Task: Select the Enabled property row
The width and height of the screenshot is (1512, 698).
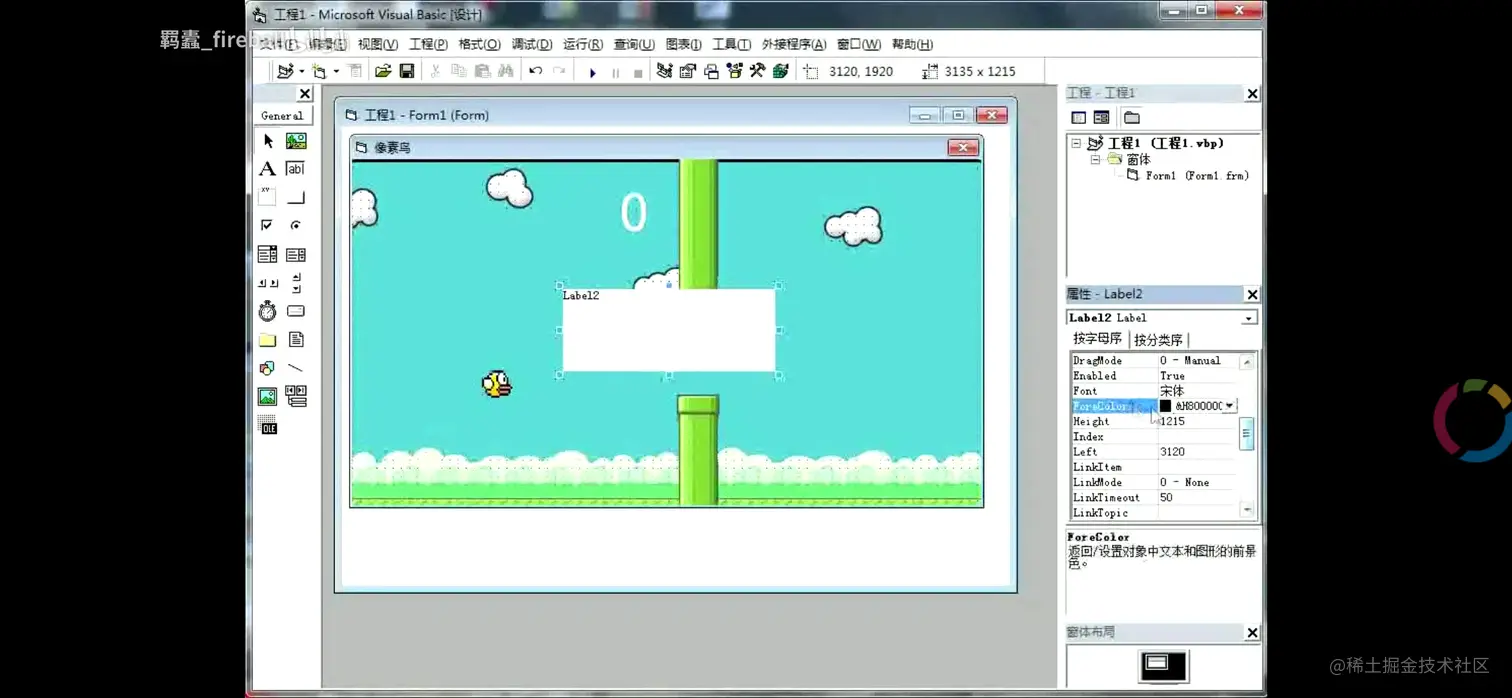Action: (1153, 376)
